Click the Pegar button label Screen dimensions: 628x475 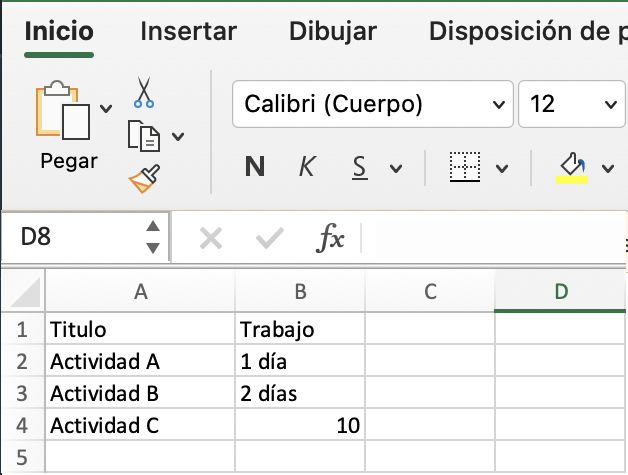tap(69, 160)
